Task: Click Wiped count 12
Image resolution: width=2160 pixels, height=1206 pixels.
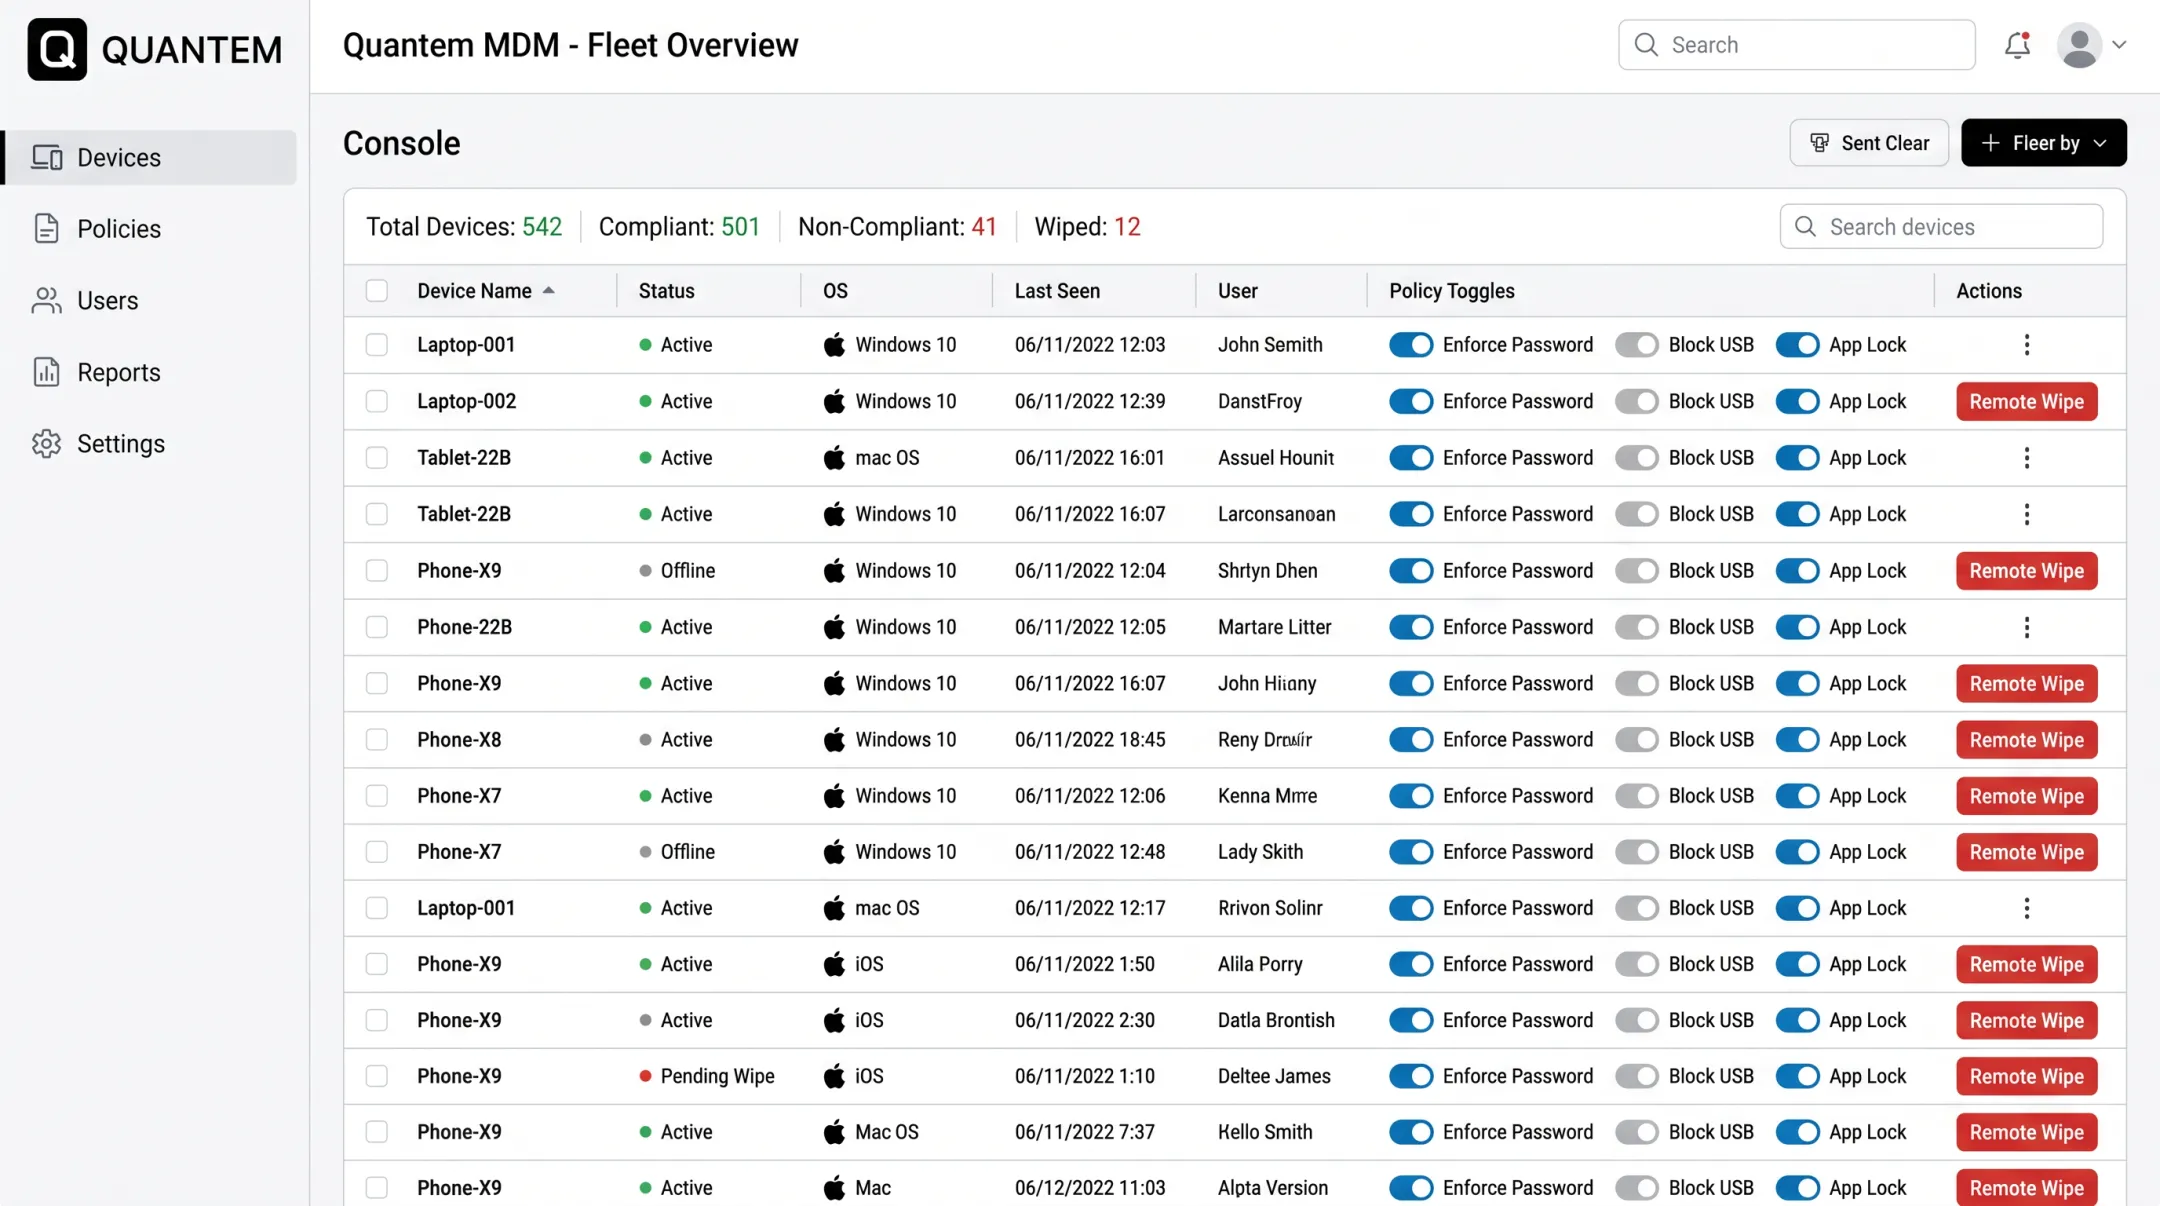Action: [x=1127, y=227]
